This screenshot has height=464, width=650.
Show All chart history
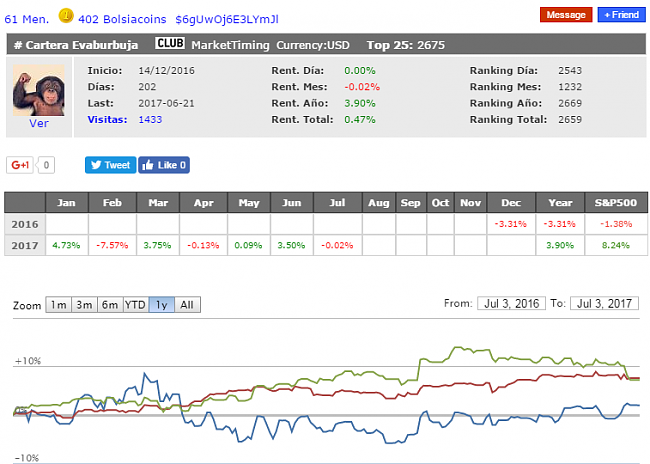[187, 305]
